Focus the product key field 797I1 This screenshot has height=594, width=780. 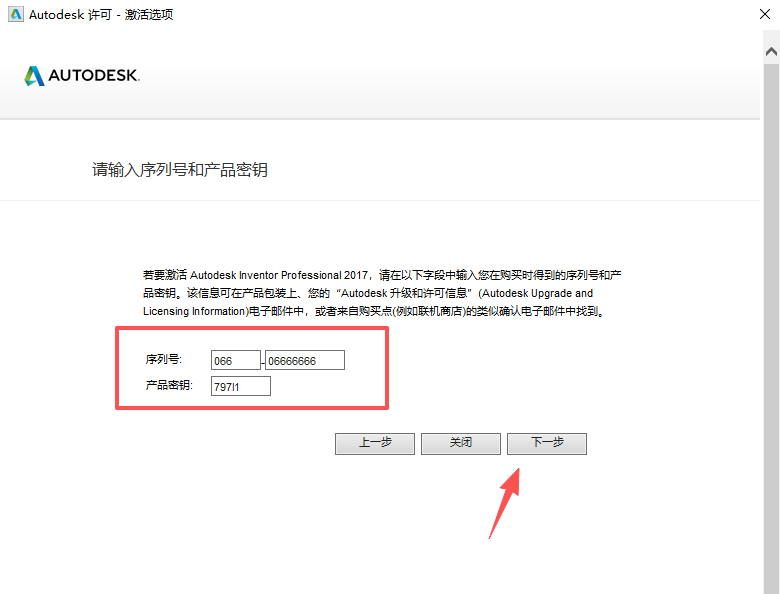pos(241,386)
